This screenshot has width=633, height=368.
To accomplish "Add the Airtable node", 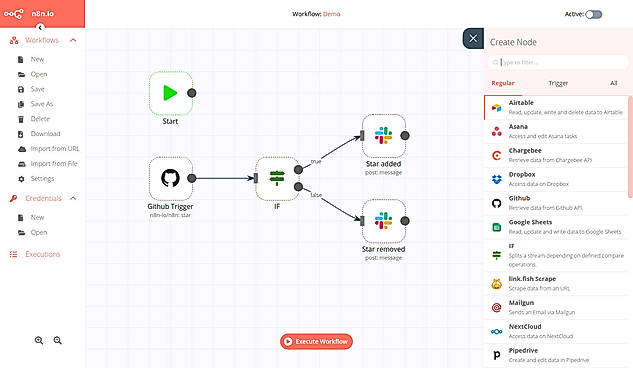I will [556, 107].
